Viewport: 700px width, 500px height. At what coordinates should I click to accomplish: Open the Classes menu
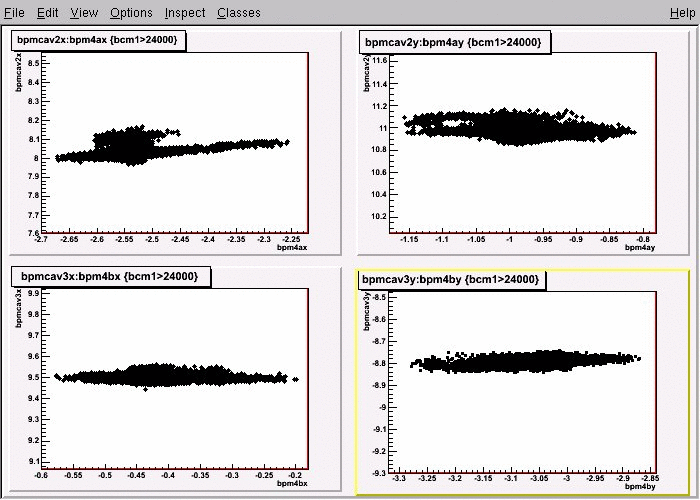pos(239,12)
